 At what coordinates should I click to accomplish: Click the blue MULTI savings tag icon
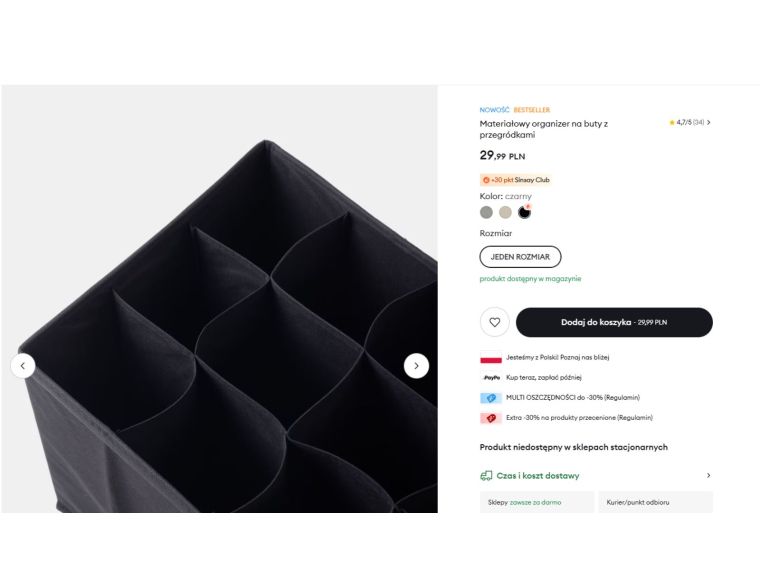point(491,398)
